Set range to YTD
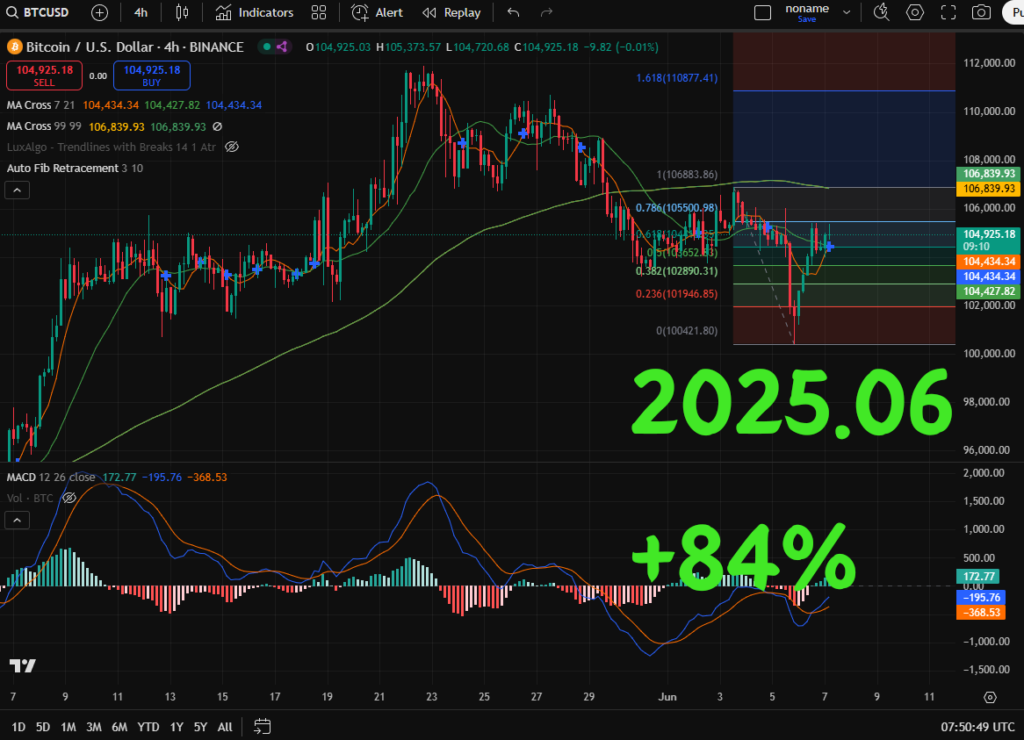1024x740 pixels. pyautogui.click(x=148, y=727)
